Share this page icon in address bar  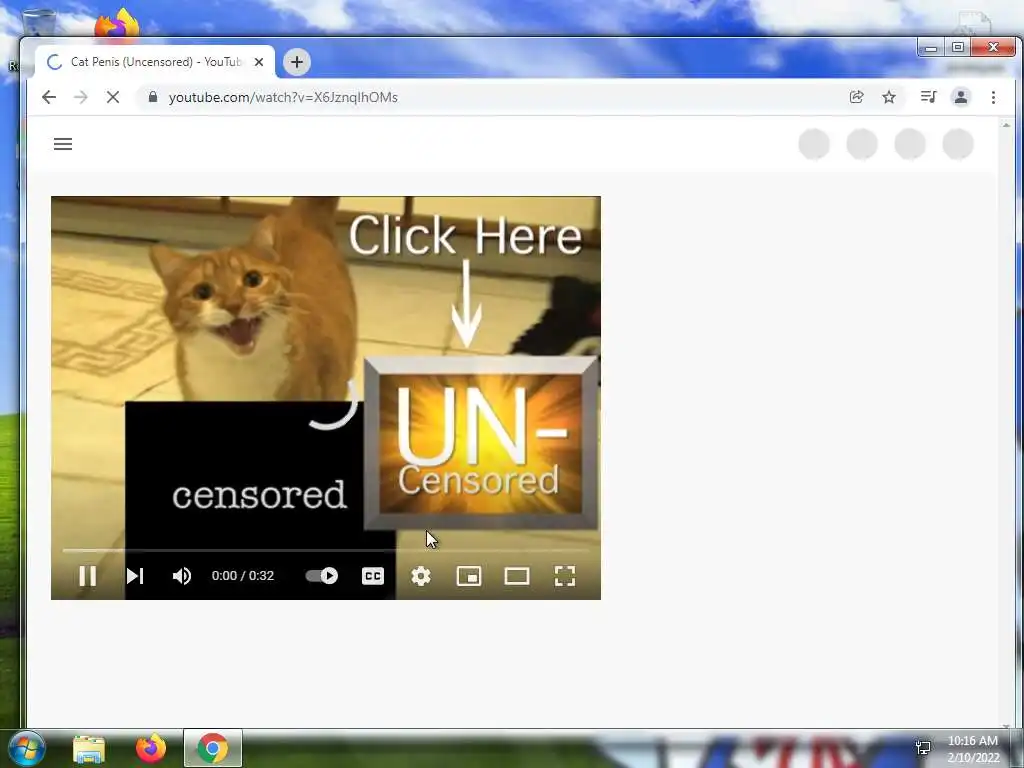pyautogui.click(x=856, y=97)
